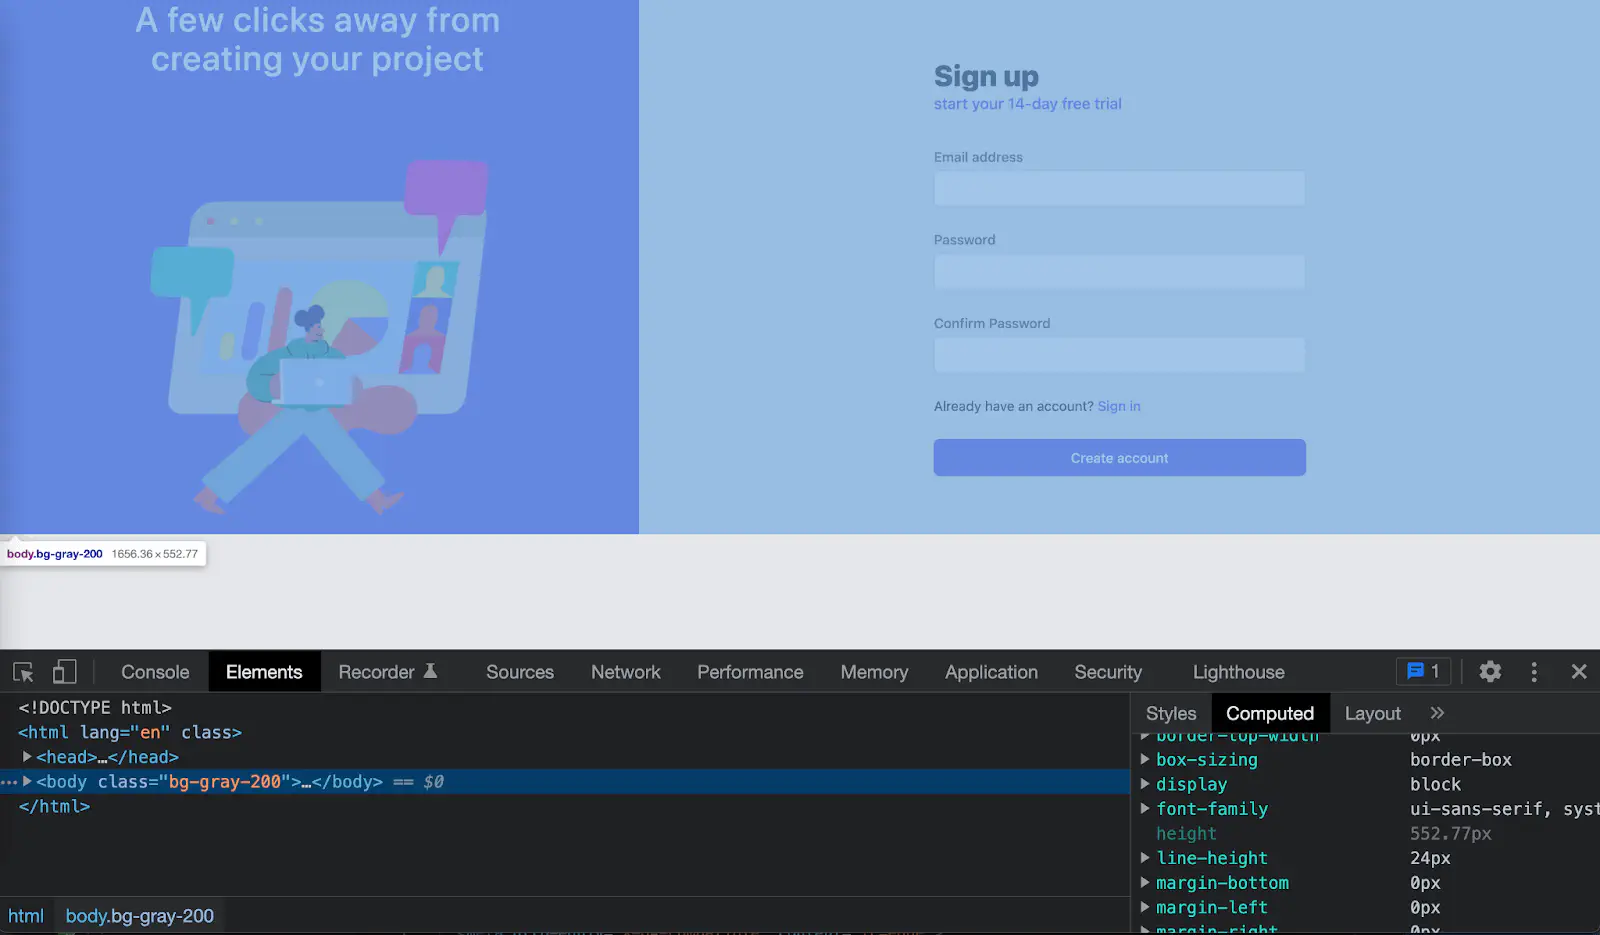
Task: Select the DOCTYPE html line
Action: pos(95,707)
